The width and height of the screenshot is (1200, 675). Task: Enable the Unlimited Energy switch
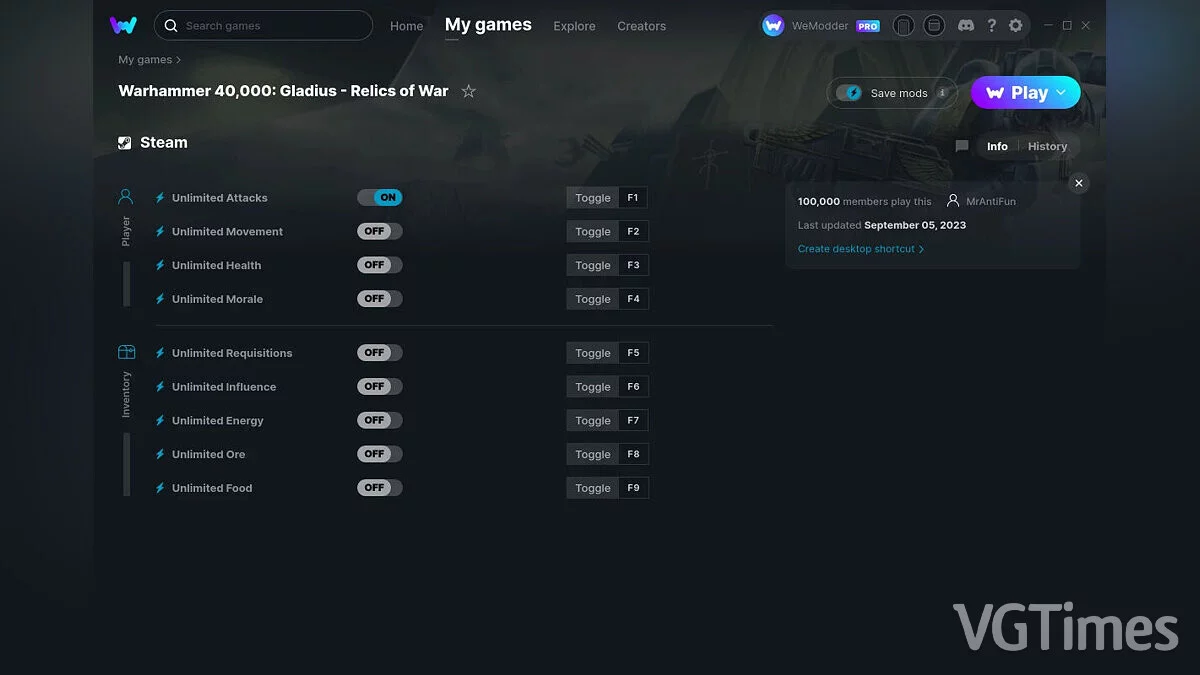pos(380,420)
